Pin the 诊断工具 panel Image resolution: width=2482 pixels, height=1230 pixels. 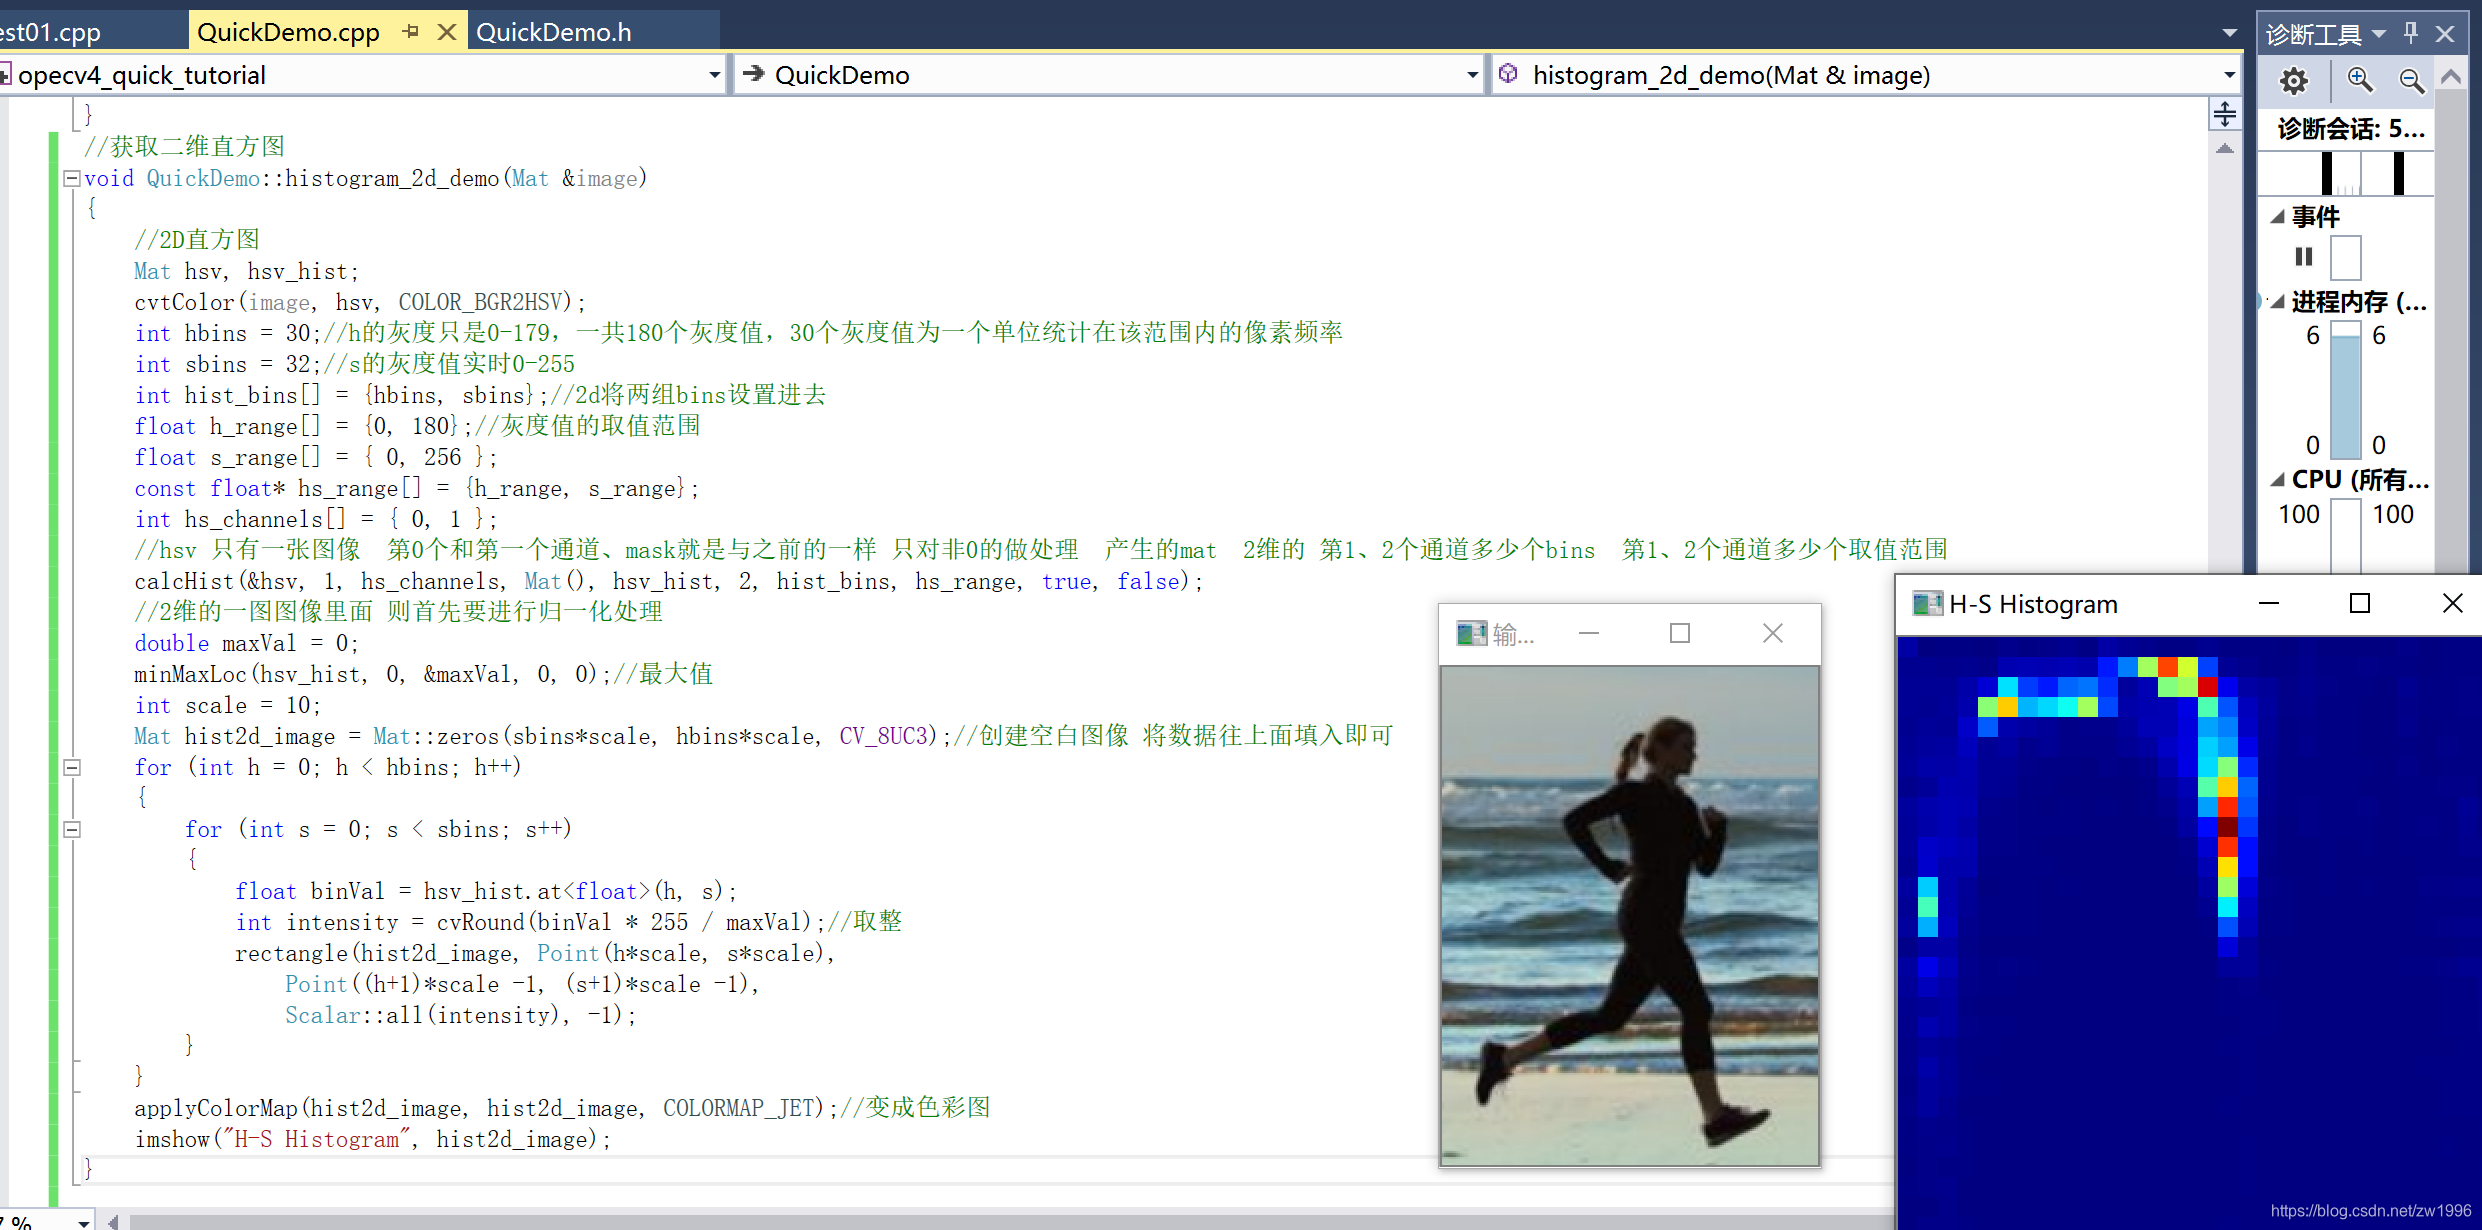click(x=2411, y=33)
